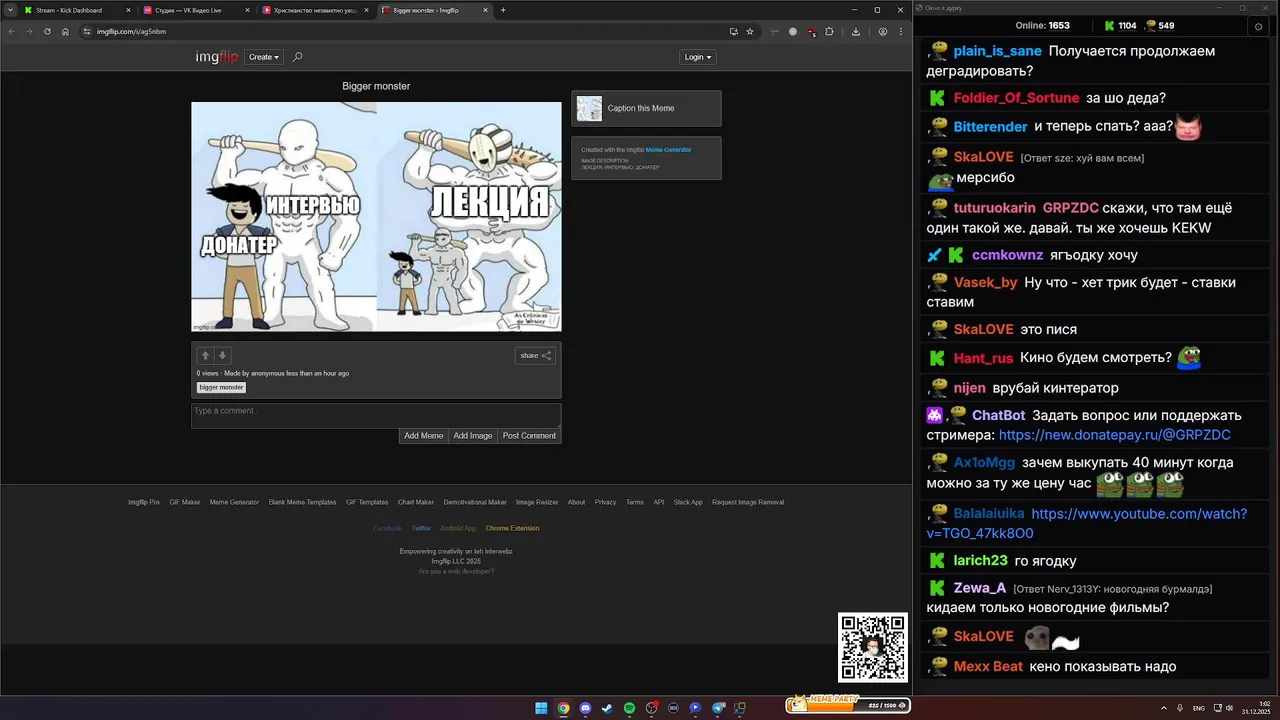Click Caption this Meme button
The width and height of the screenshot is (1280, 720).
(x=646, y=108)
